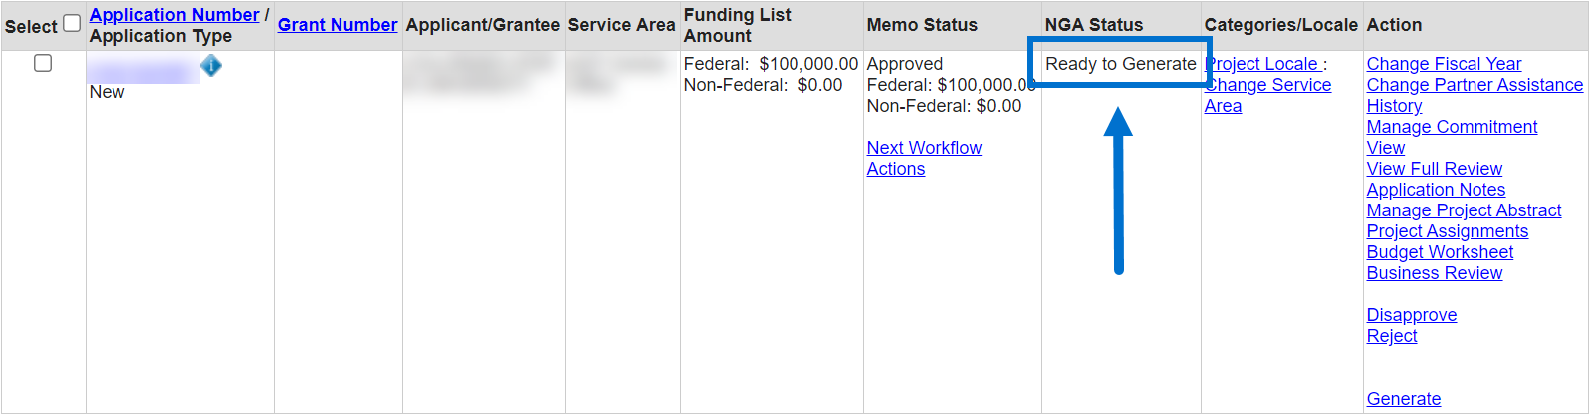Check the row's select checkbox

point(43,63)
